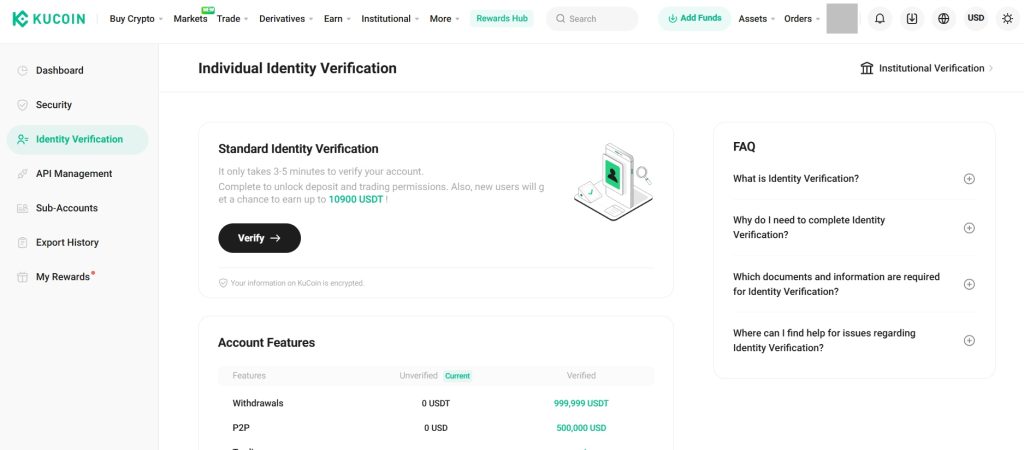The height and width of the screenshot is (450, 1024).
Task: Open the Earn dropdown menu
Action: pyautogui.click(x=337, y=19)
